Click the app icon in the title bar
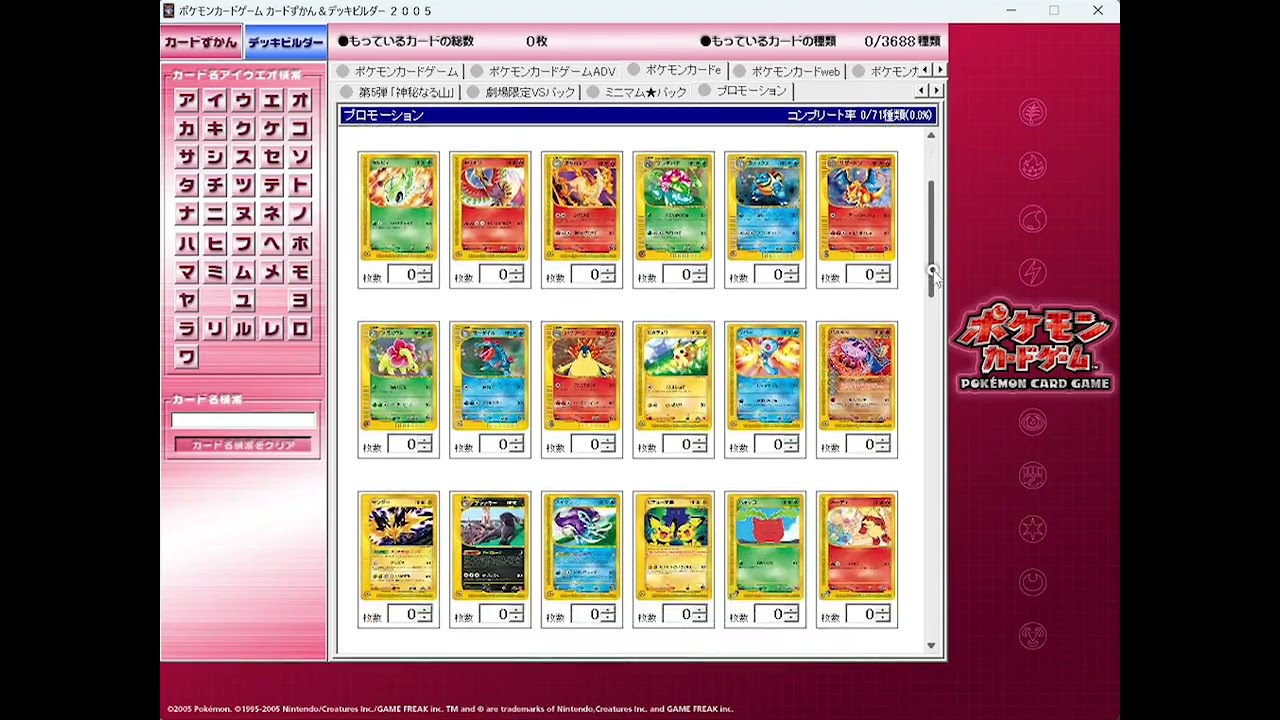The image size is (1280, 720). click(x=169, y=10)
